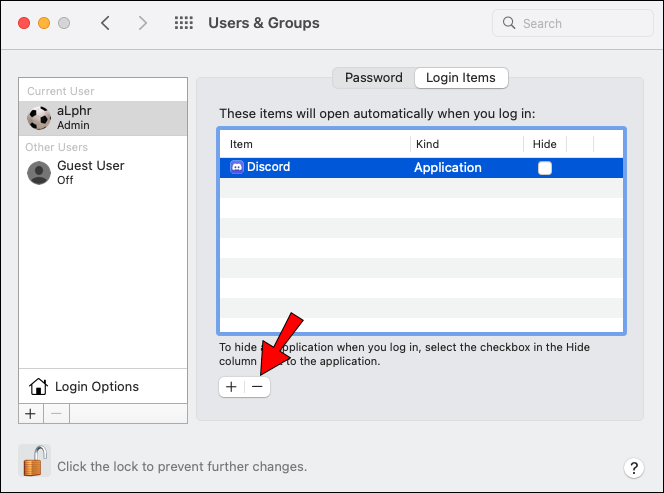Switch to the Password tab

[x=373, y=77]
